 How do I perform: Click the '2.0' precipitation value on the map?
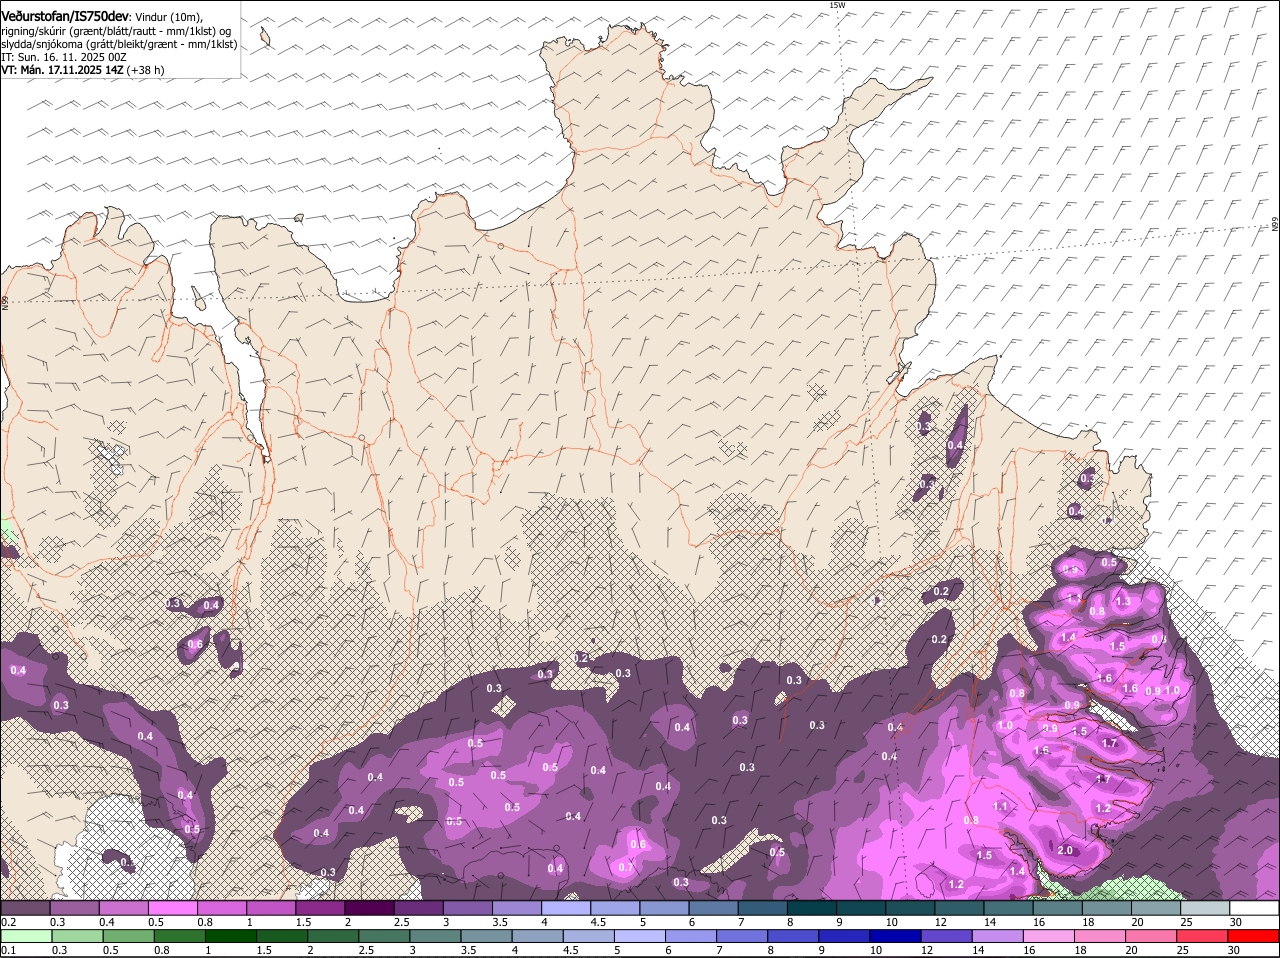1065,850
